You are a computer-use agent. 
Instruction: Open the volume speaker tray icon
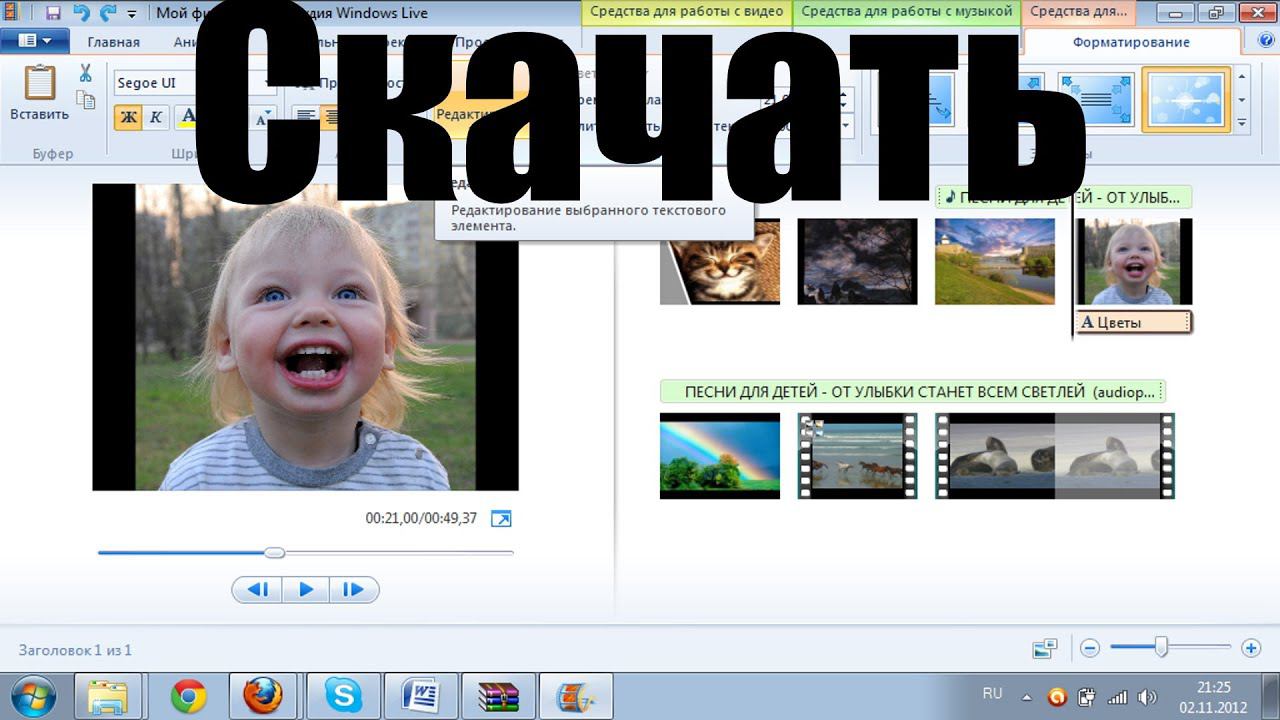[1147, 697]
